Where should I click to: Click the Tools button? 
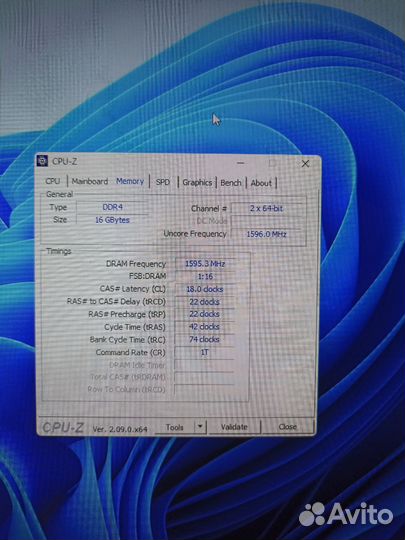(x=175, y=427)
